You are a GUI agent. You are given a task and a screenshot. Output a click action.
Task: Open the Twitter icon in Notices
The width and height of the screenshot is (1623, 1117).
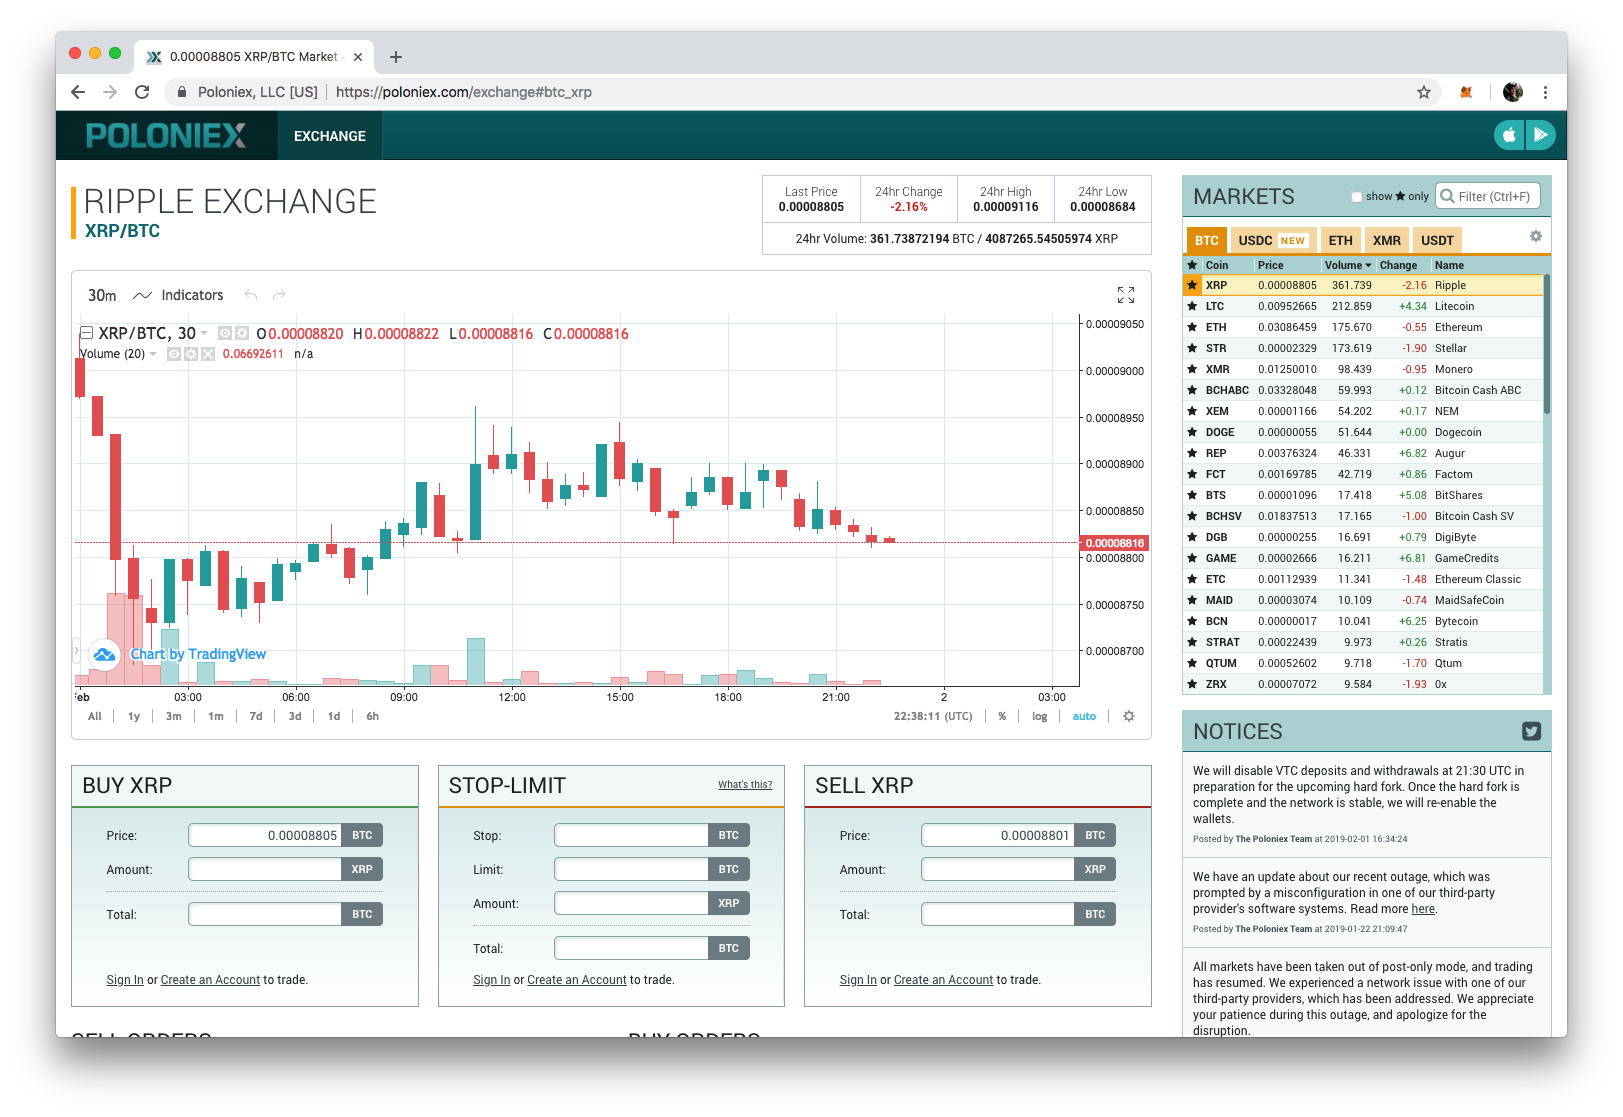coord(1531,731)
